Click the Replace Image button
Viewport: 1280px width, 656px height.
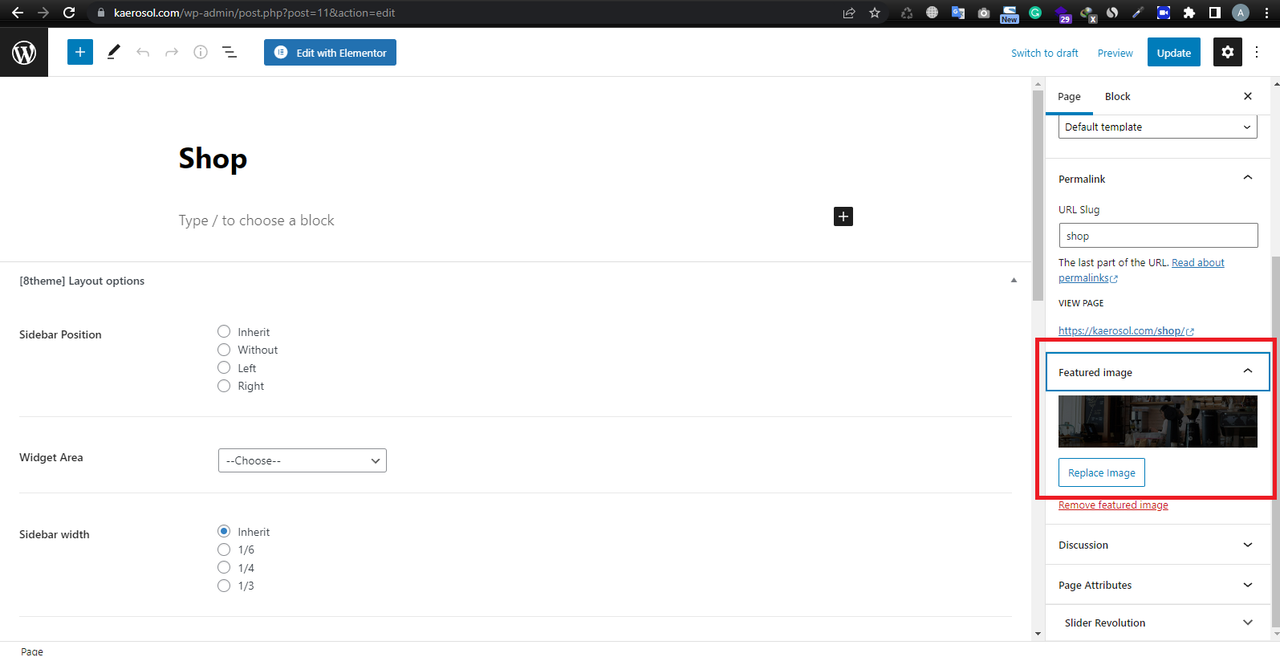1101,473
